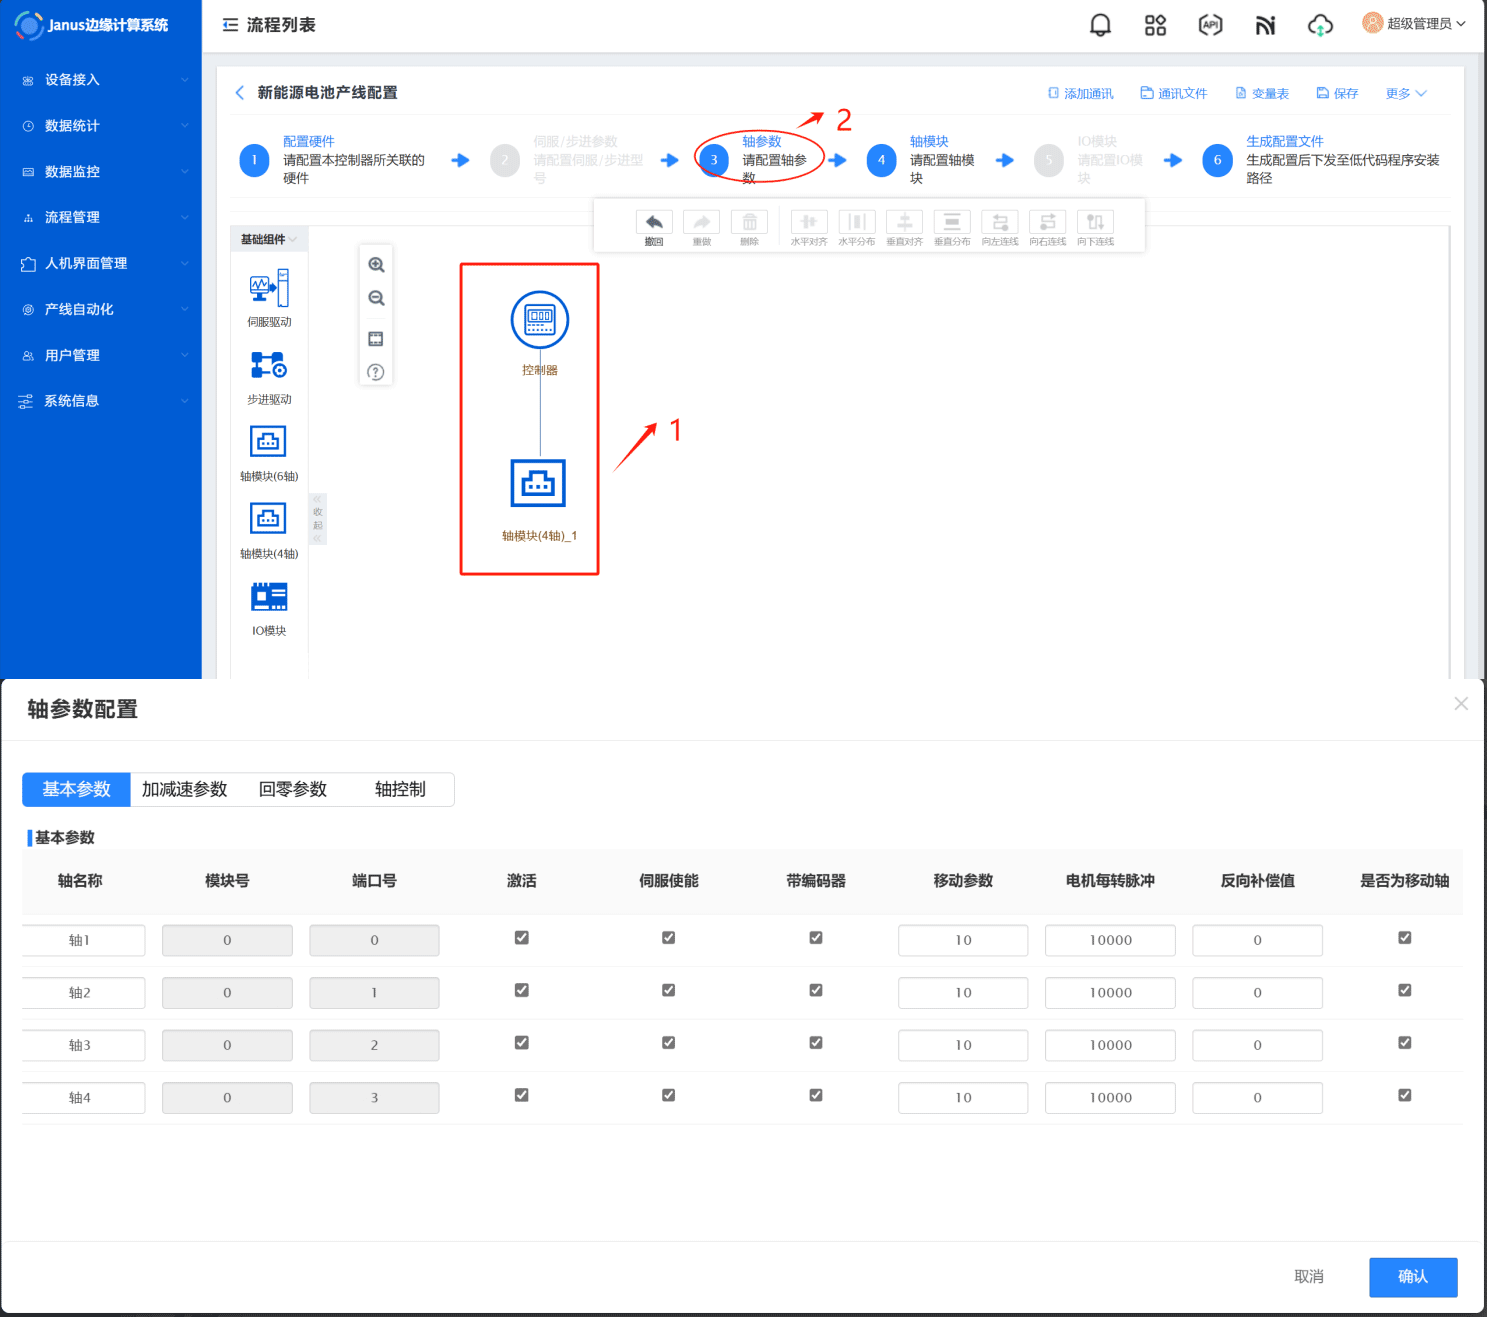Image resolution: width=1487 pixels, height=1317 pixels.
Task: Click the 确认 button
Action: click(1412, 1277)
